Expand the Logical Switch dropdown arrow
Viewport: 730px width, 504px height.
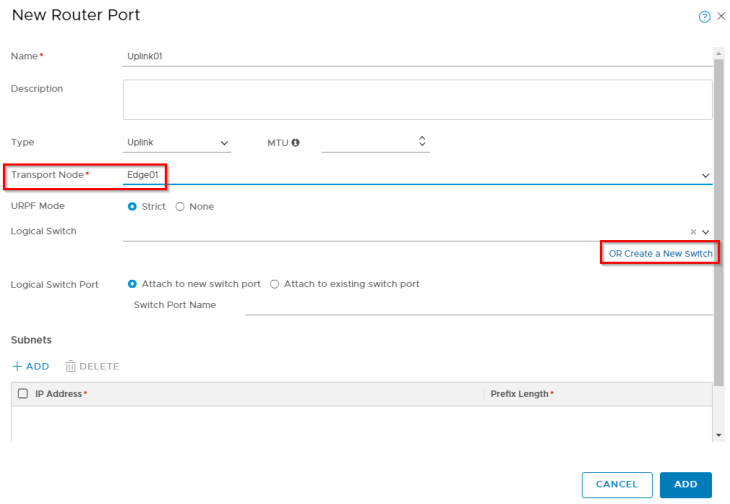coord(706,232)
